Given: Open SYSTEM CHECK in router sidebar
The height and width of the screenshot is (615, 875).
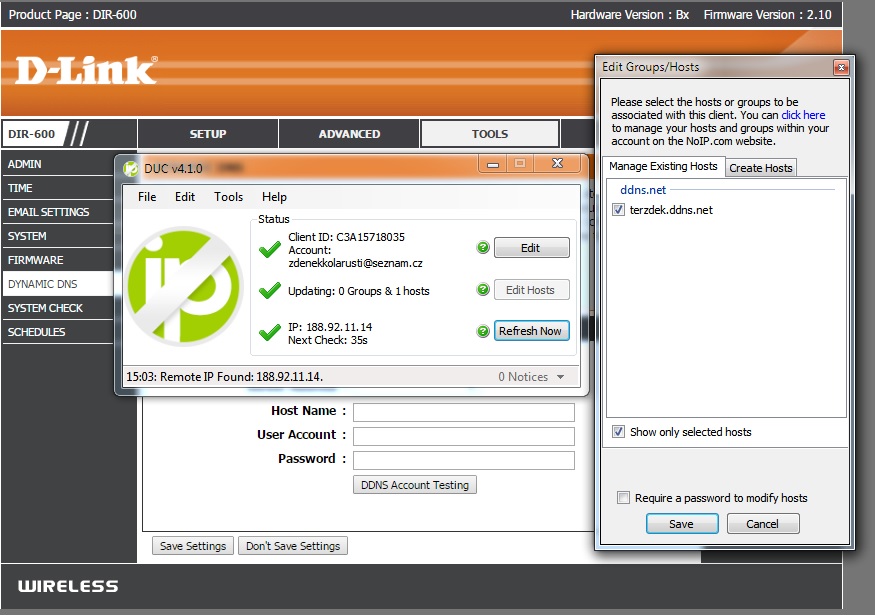Looking at the screenshot, I should click(58, 308).
